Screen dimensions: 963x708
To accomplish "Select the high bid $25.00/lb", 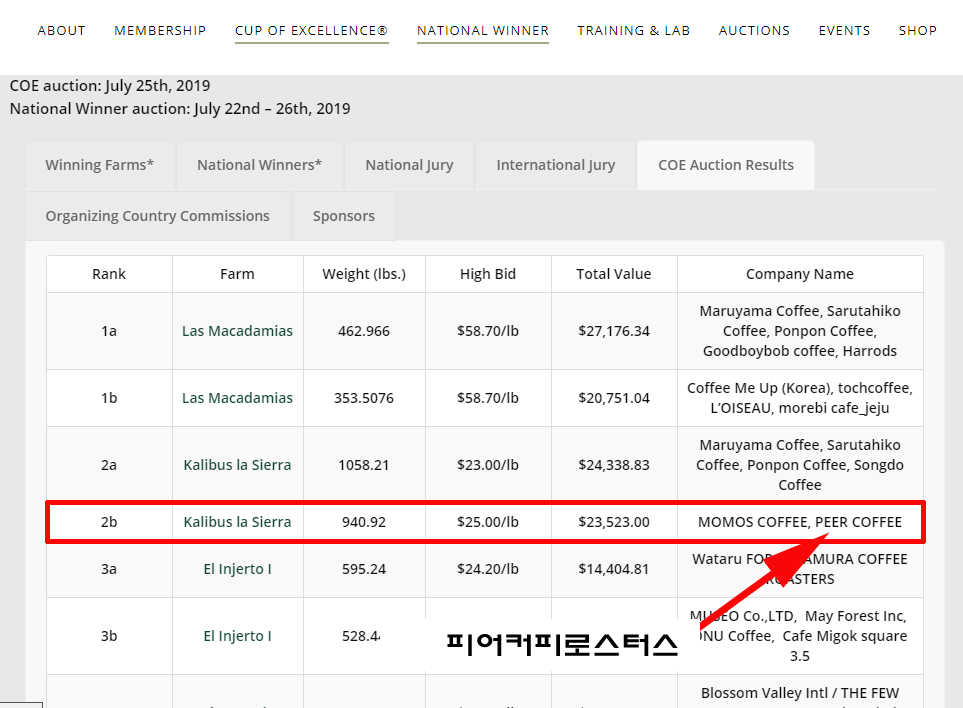I will click(488, 522).
